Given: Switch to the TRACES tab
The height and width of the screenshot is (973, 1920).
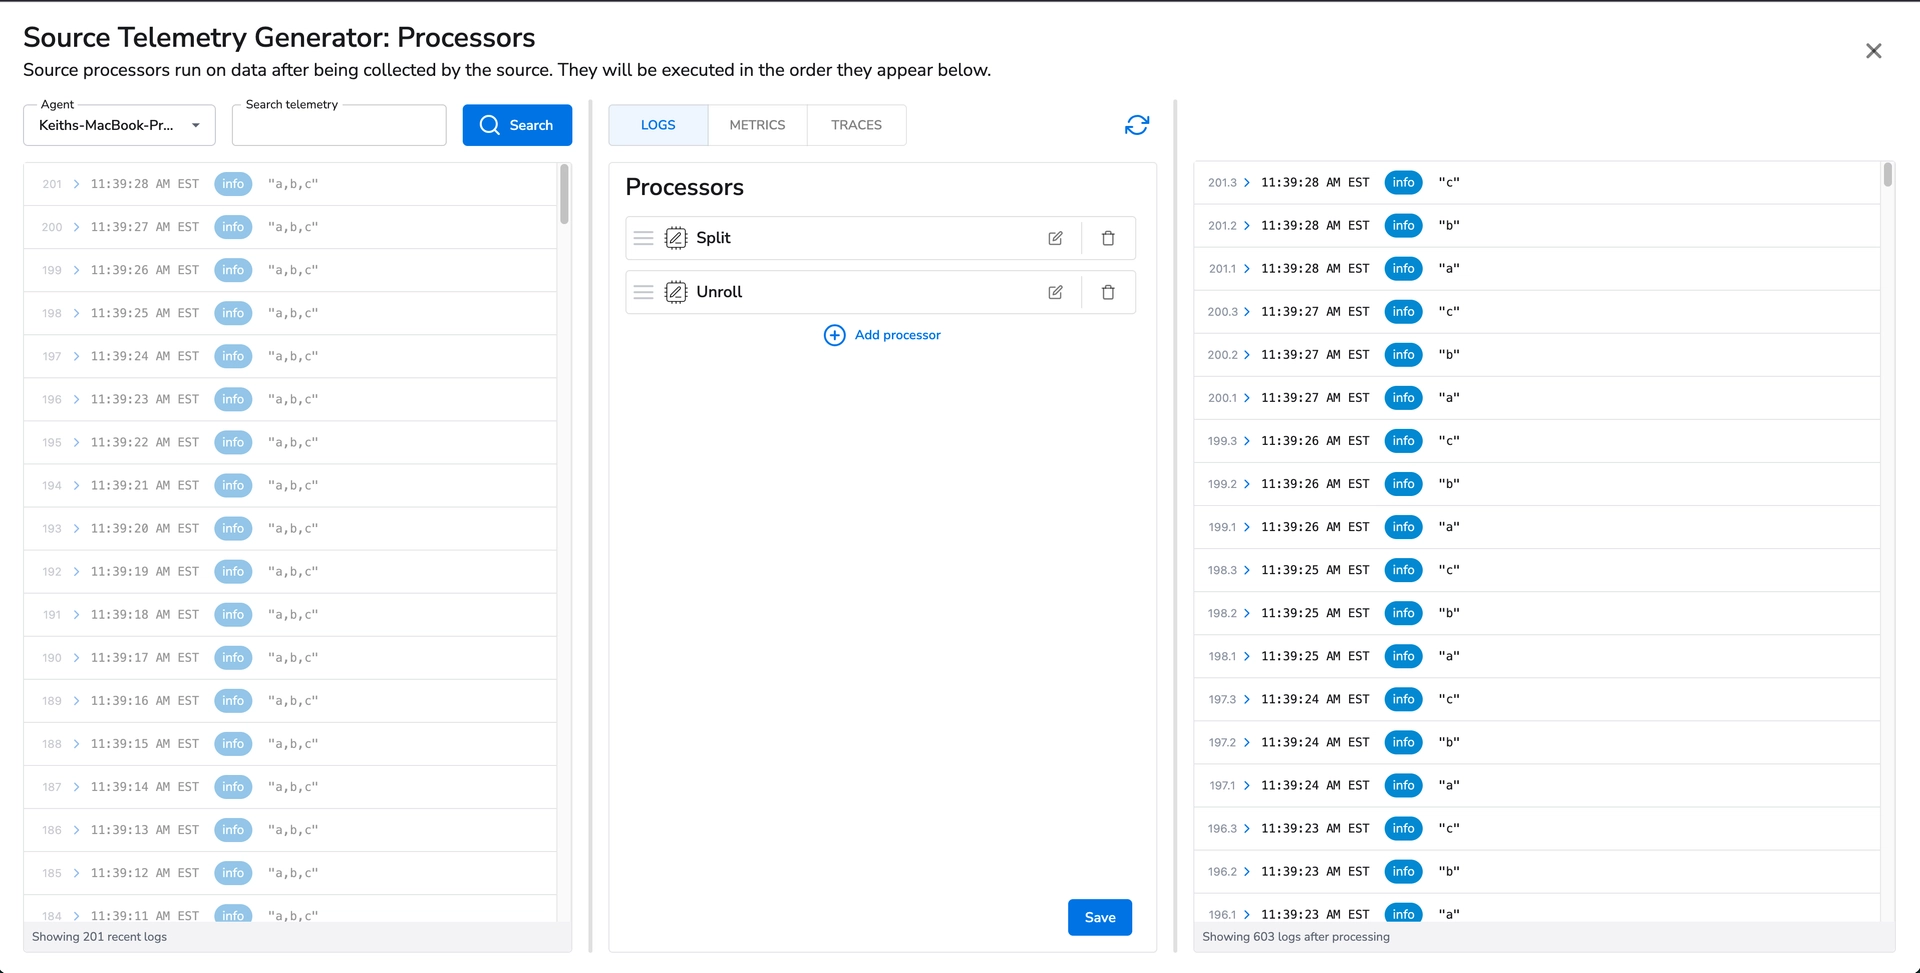Looking at the screenshot, I should [856, 125].
